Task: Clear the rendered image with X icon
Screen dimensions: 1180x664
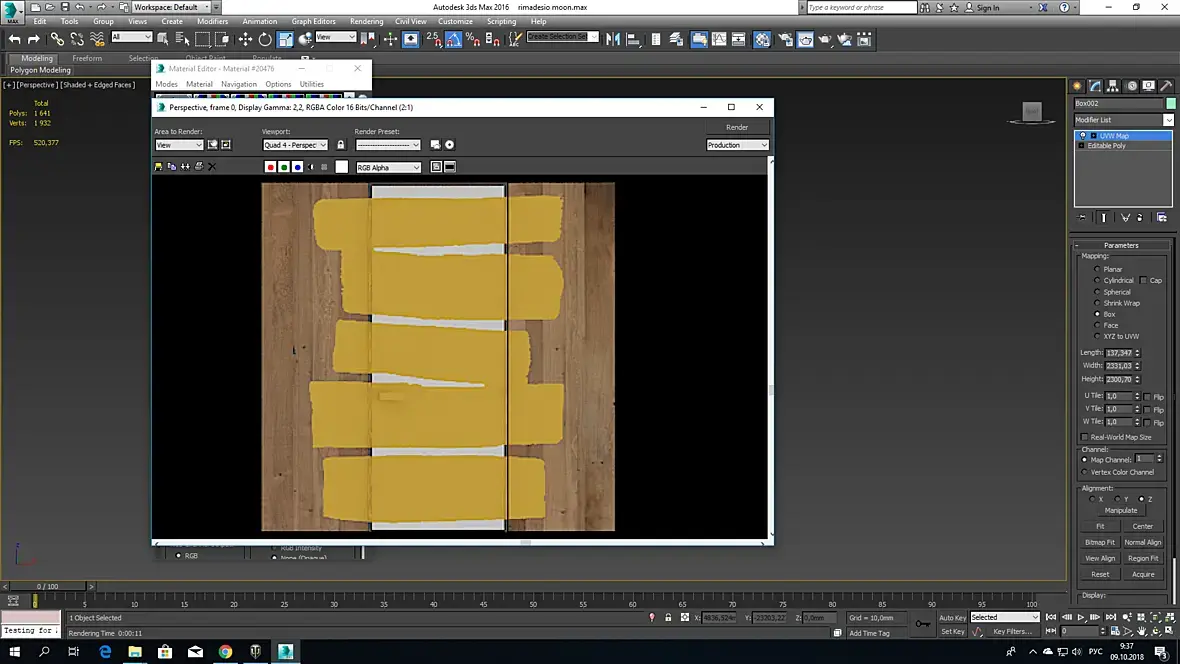Action: click(x=212, y=167)
